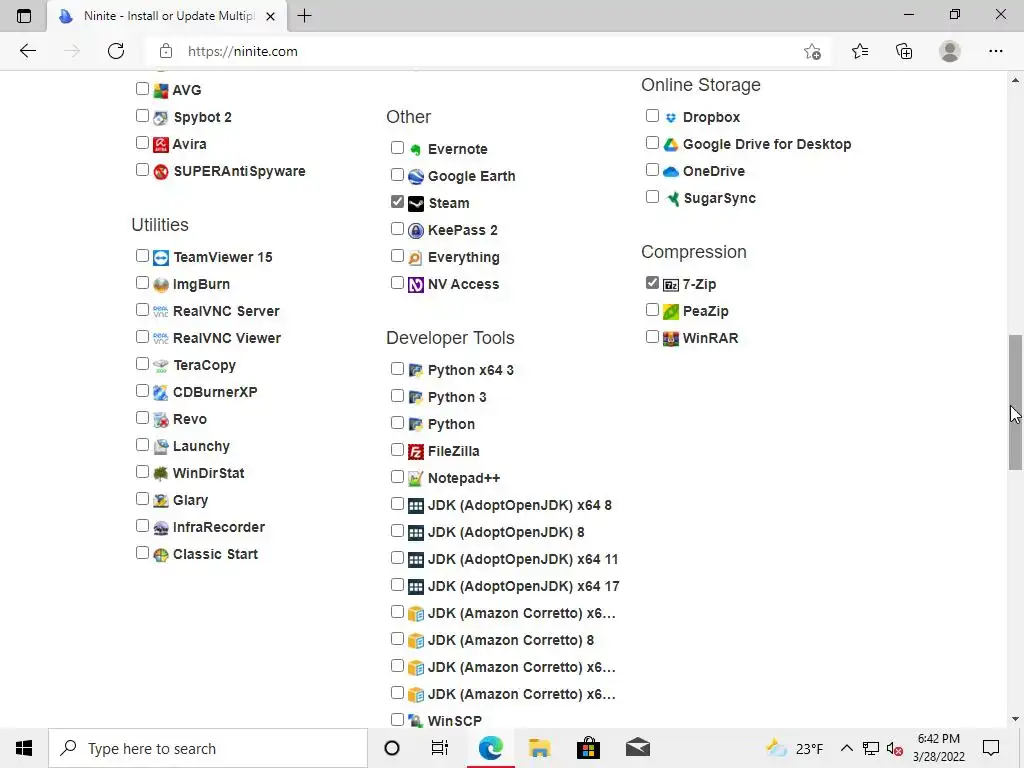Screen dimensions: 1024x768
Task: Open the Favorites list button
Action: pos(859,52)
